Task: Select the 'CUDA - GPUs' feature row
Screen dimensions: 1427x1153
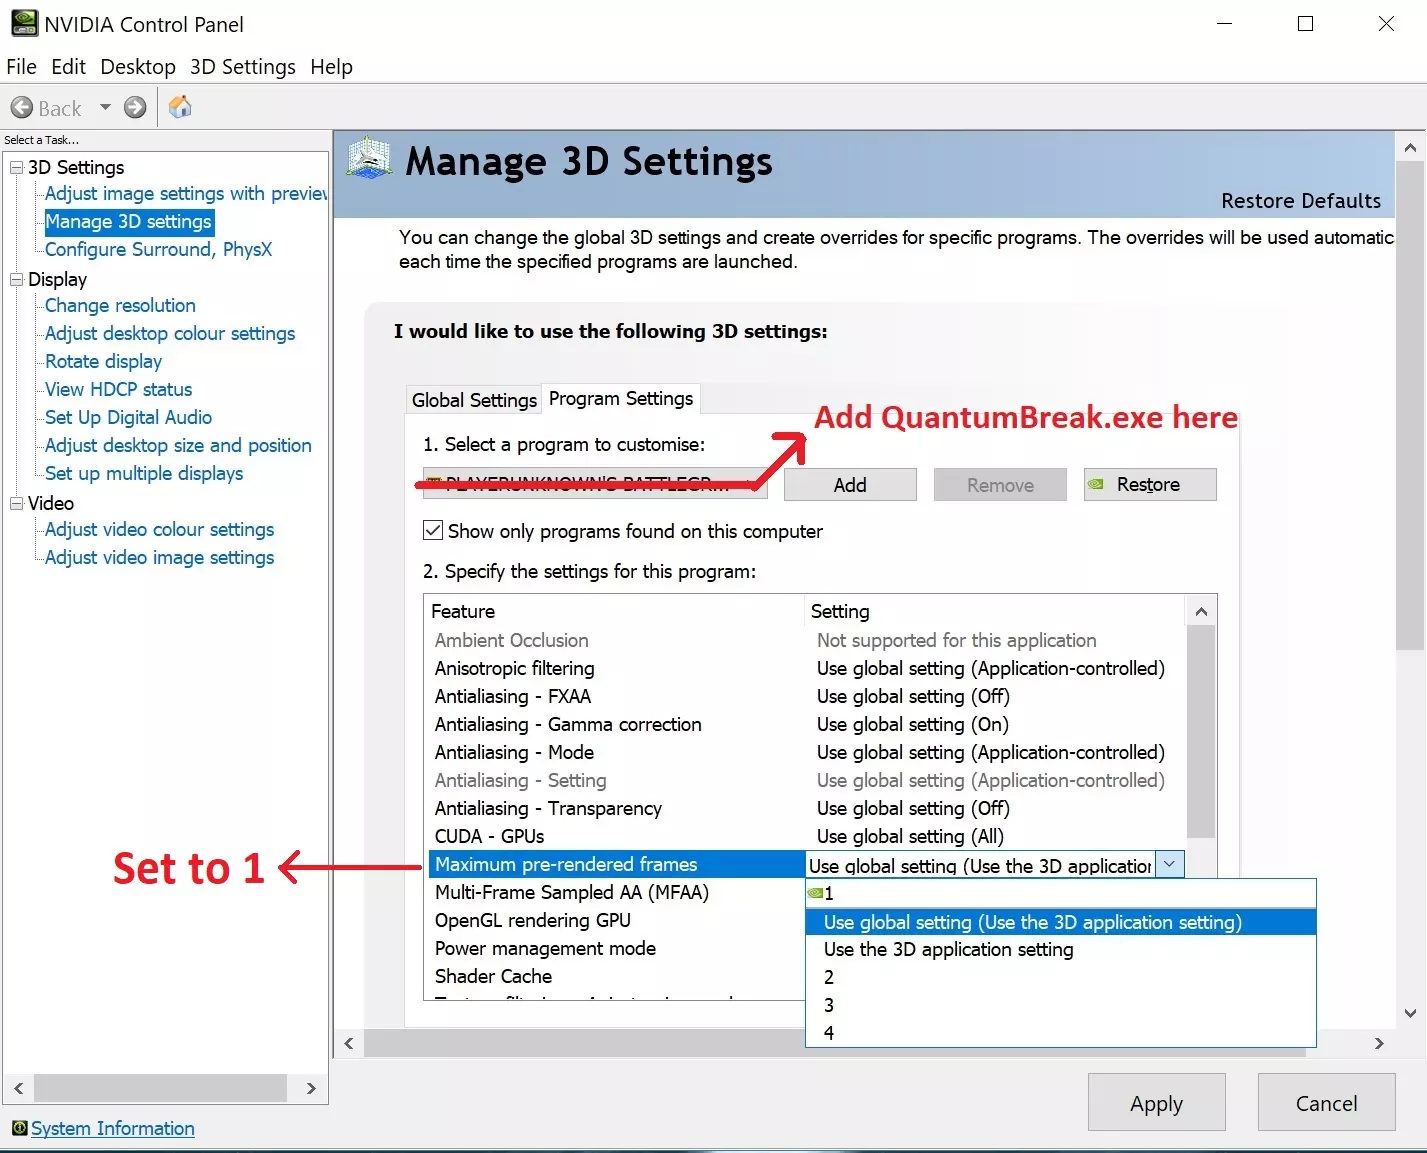Action: (x=806, y=836)
